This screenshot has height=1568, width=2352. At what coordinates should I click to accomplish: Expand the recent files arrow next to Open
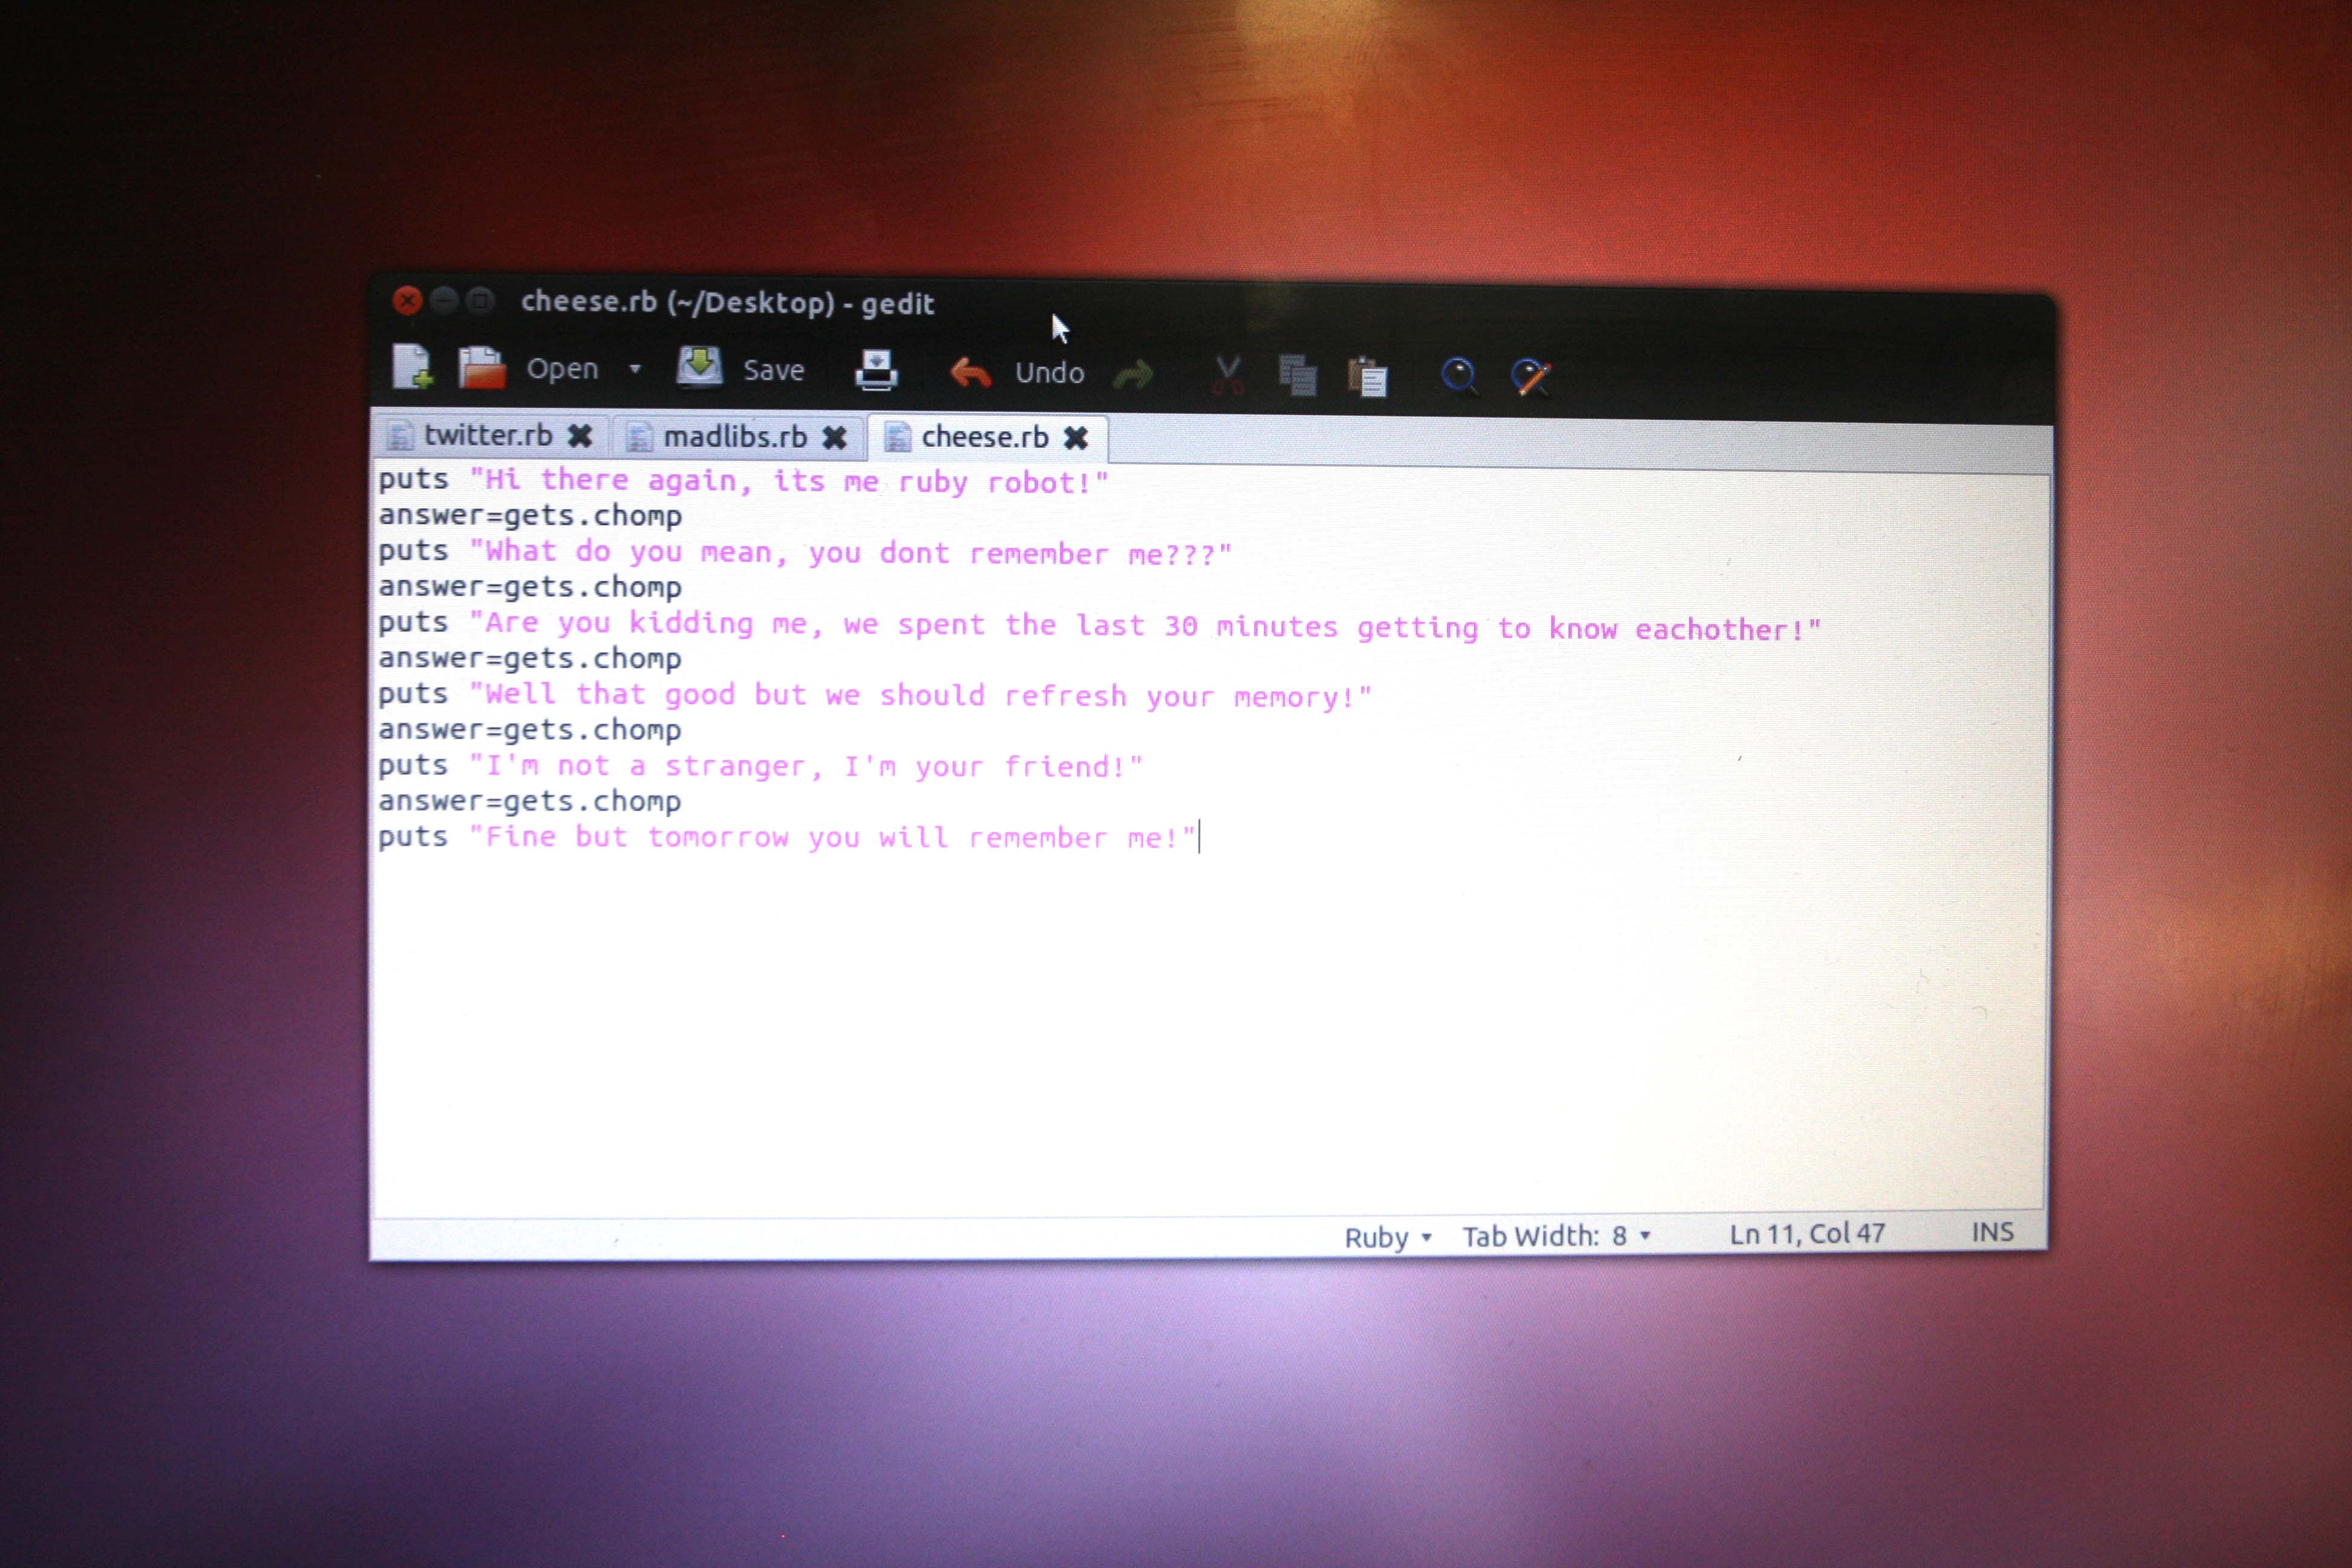tap(634, 369)
